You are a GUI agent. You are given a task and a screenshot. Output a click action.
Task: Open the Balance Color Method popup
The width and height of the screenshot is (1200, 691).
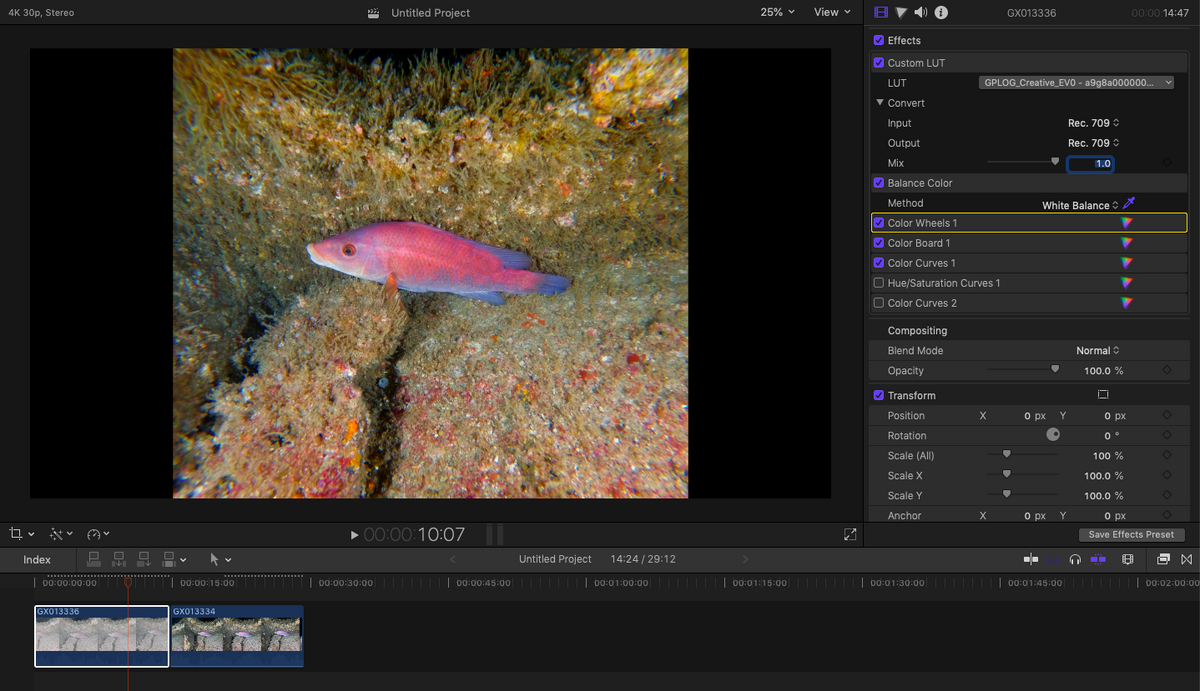(x=1080, y=205)
